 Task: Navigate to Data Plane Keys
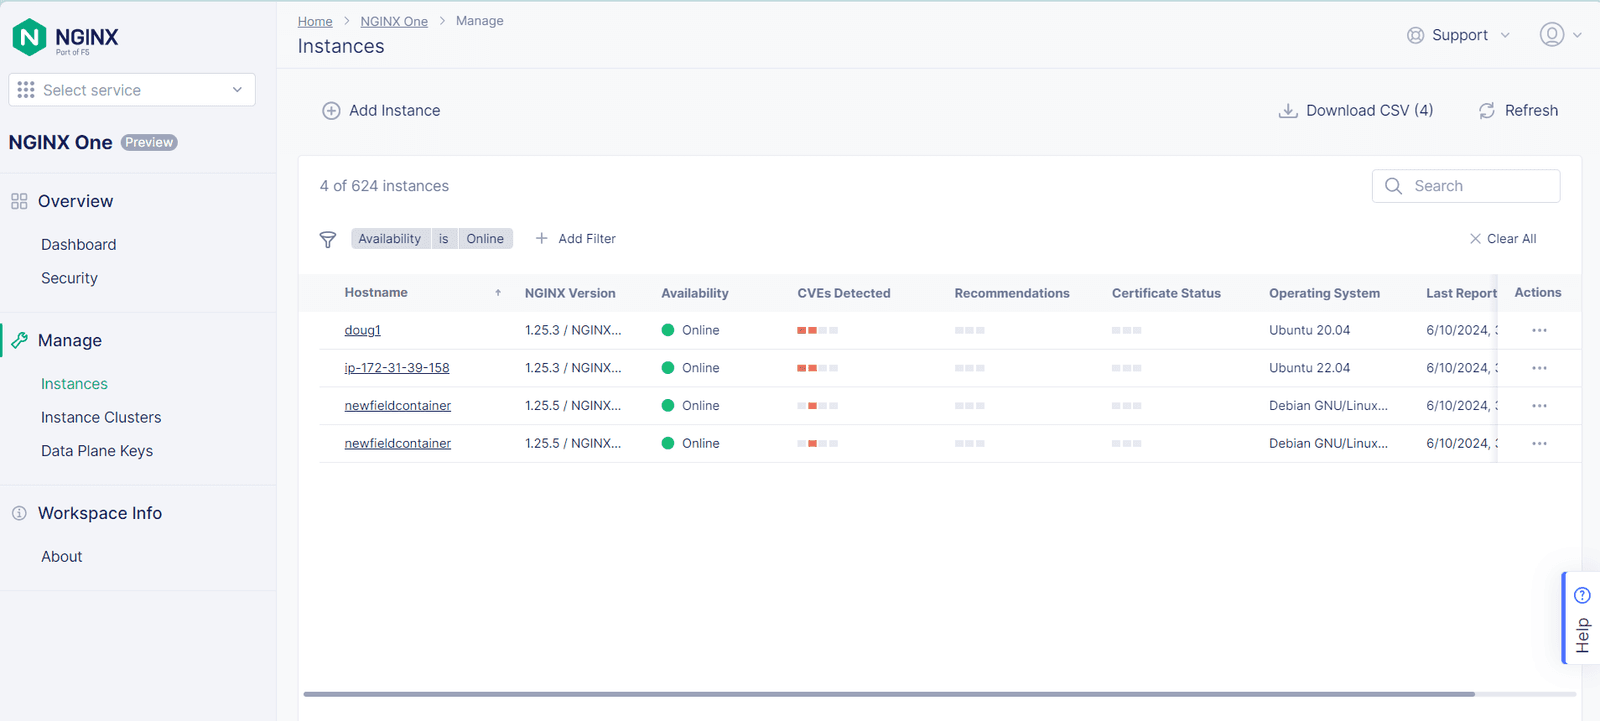[97, 451]
